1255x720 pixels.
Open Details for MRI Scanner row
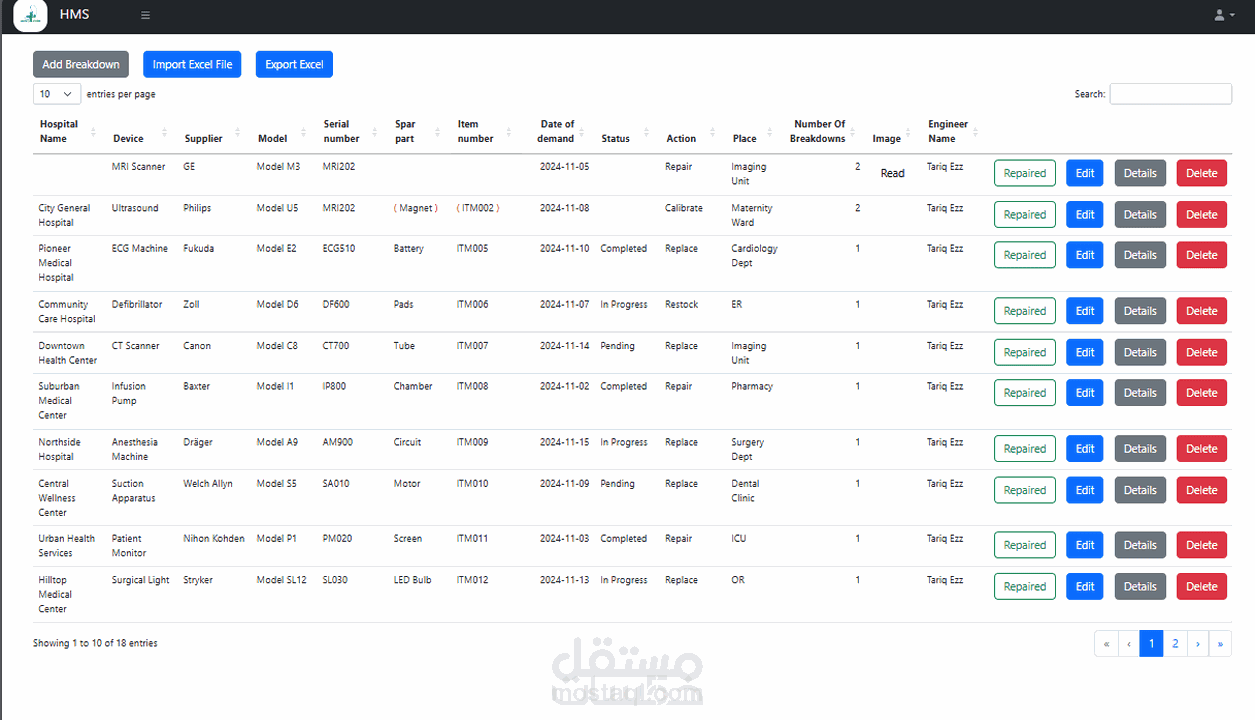click(x=1140, y=173)
